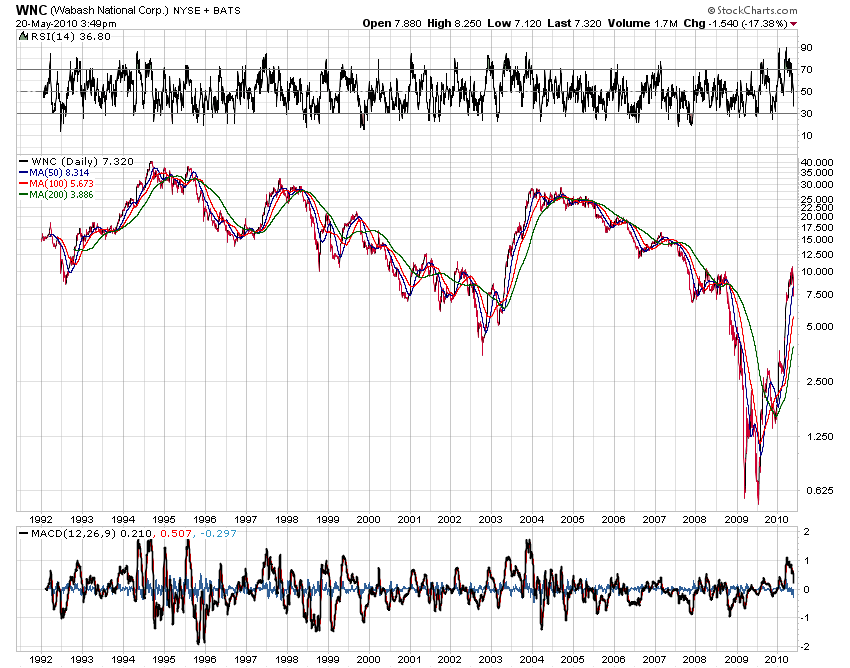The width and height of the screenshot is (850, 668).
Task: Click the WNC ticker symbol in the header
Action: [x=31, y=10]
